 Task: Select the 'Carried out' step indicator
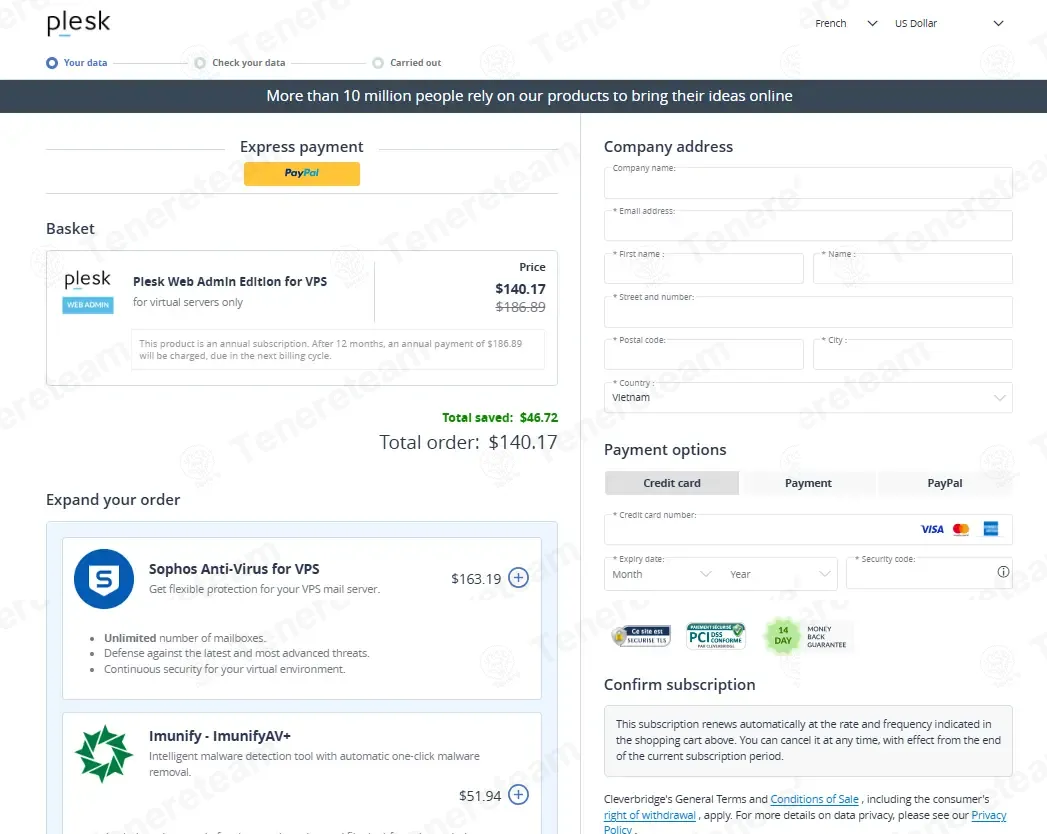click(407, 63)
